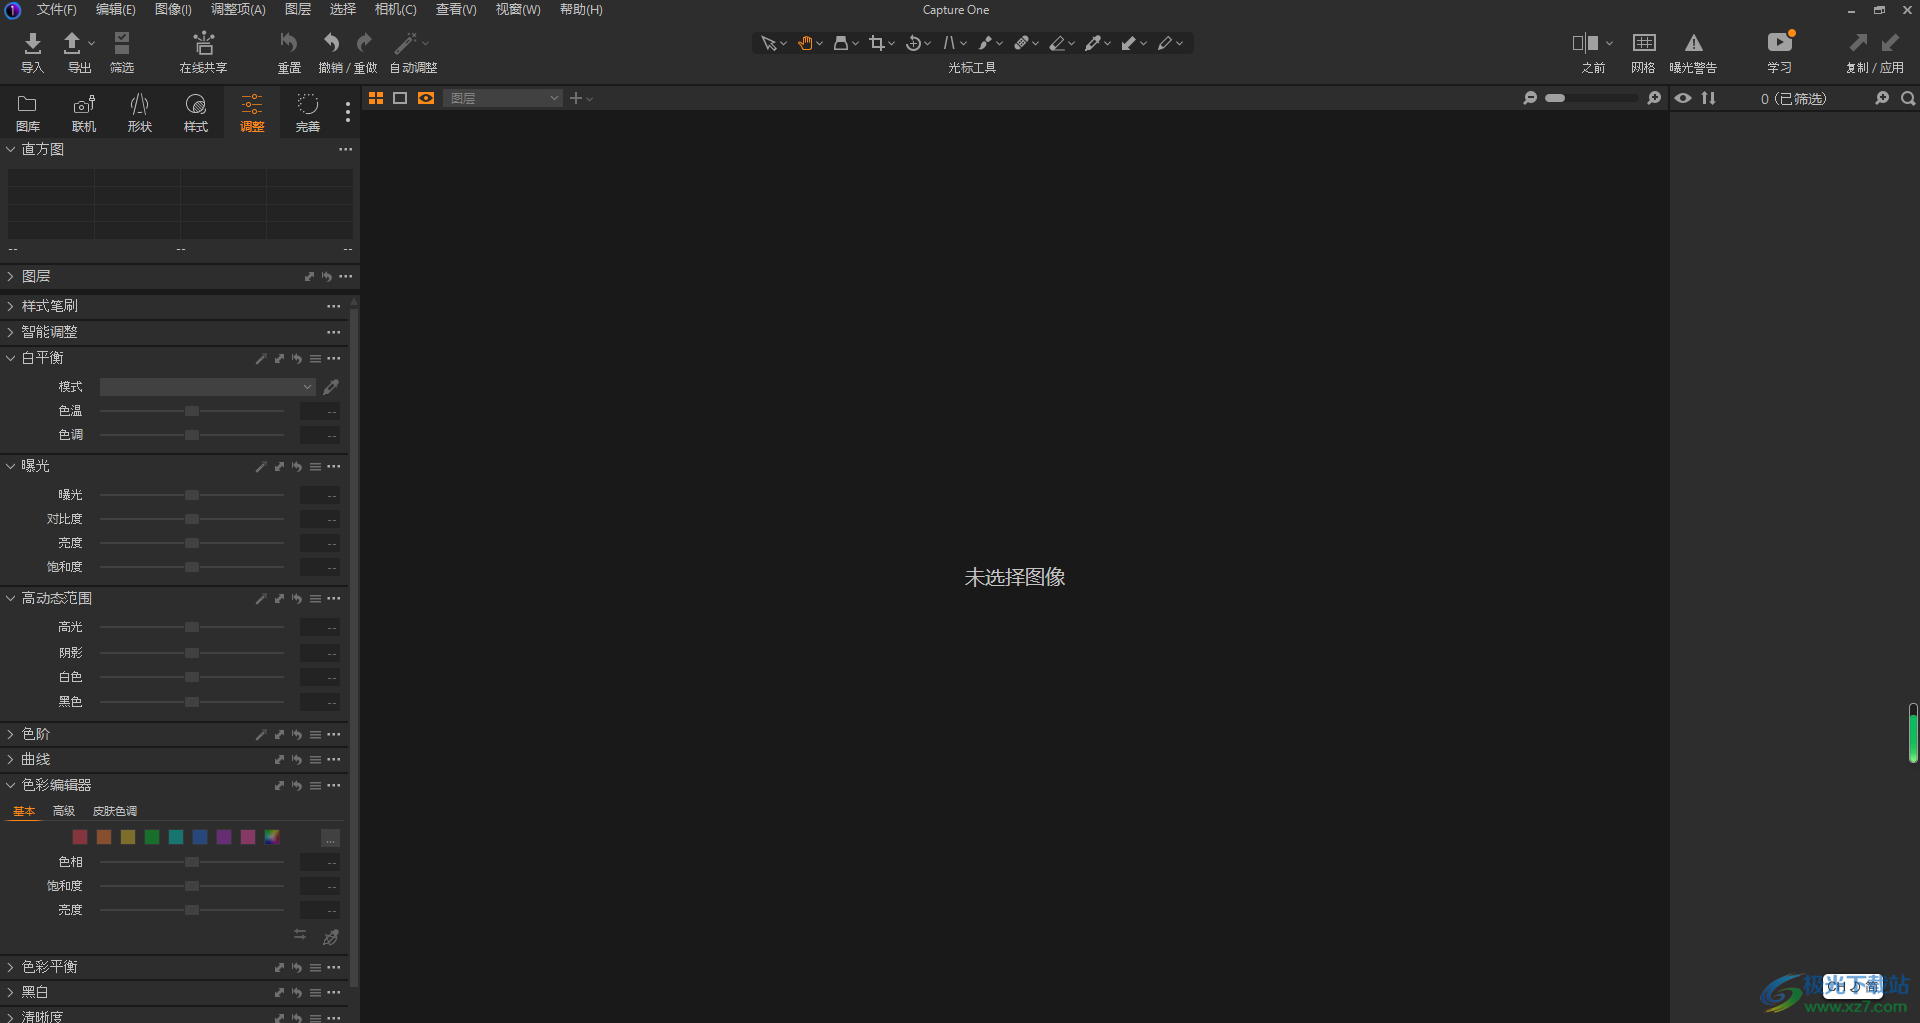Image resolution: width=1920 pixels, height=1023 pixels.
Task: Switch to the Advanced (高级) color tab
Action: pyautogui.click(x=64, y=811)
